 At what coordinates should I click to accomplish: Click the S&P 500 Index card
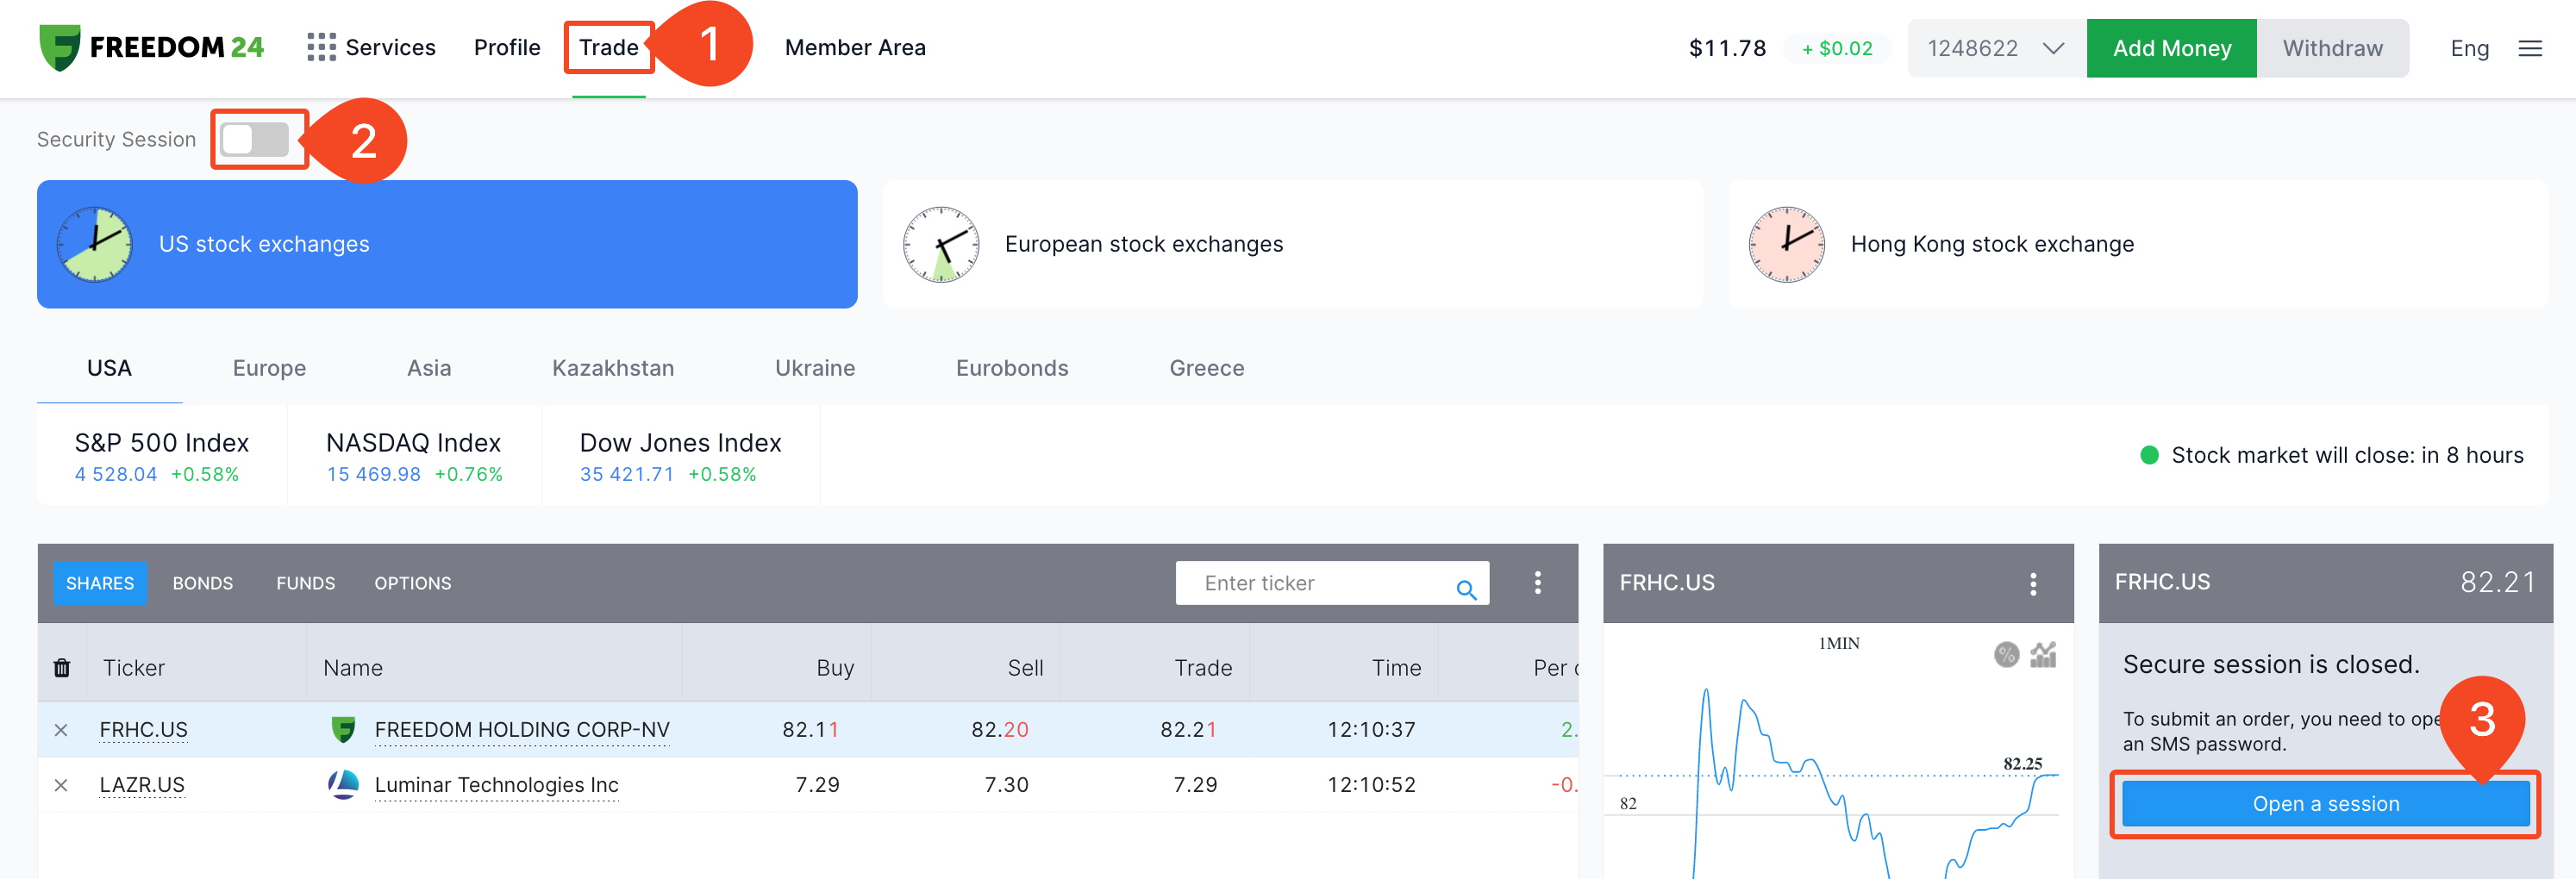tap(162, 456)
